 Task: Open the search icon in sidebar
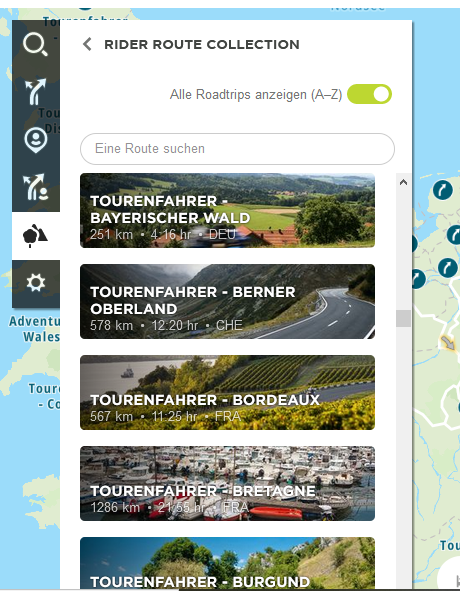coord(35,44)
